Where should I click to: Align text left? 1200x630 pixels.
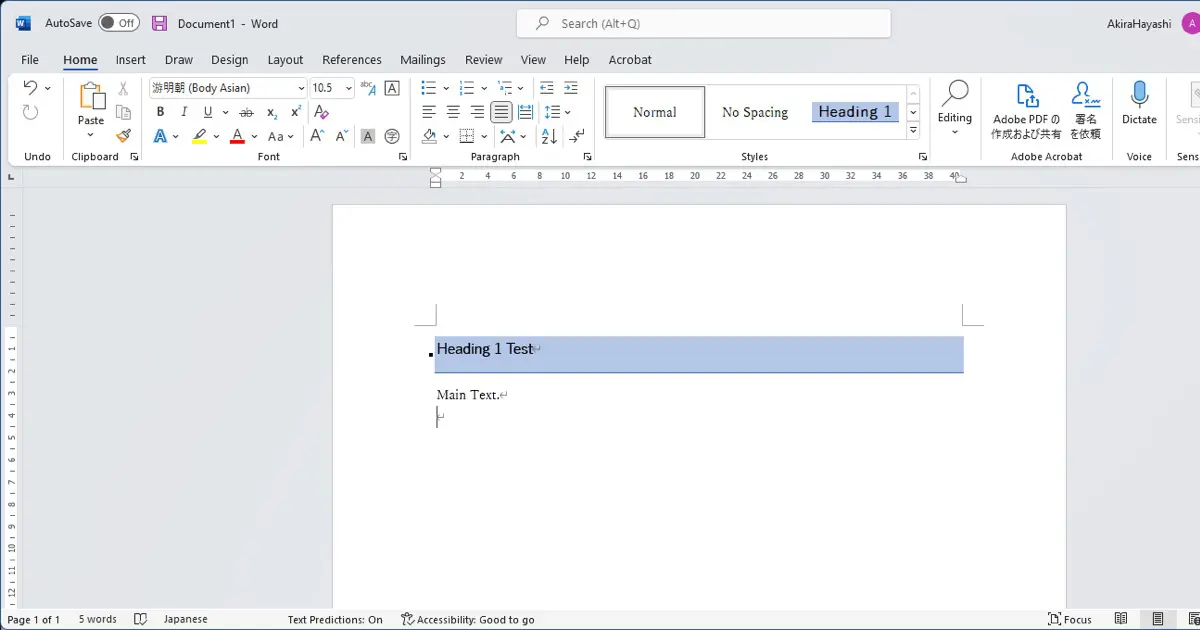(429, 112)
